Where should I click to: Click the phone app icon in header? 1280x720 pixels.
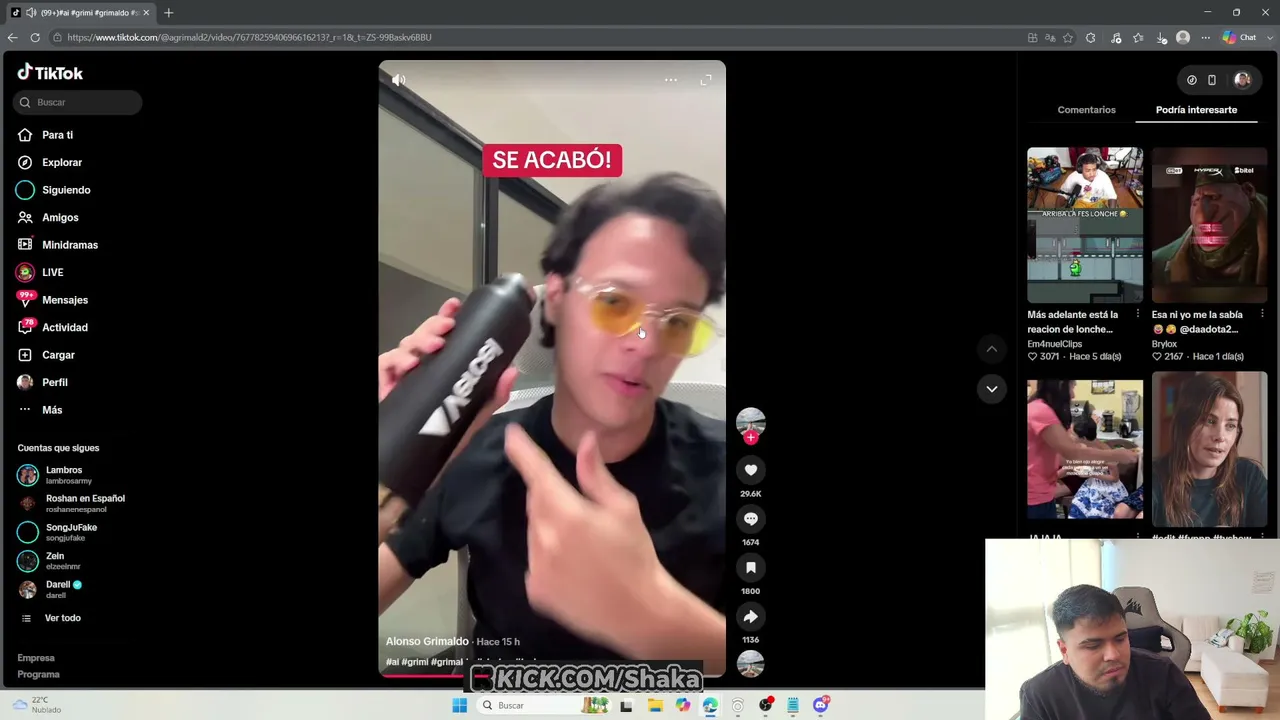(x=1212, y=80)
